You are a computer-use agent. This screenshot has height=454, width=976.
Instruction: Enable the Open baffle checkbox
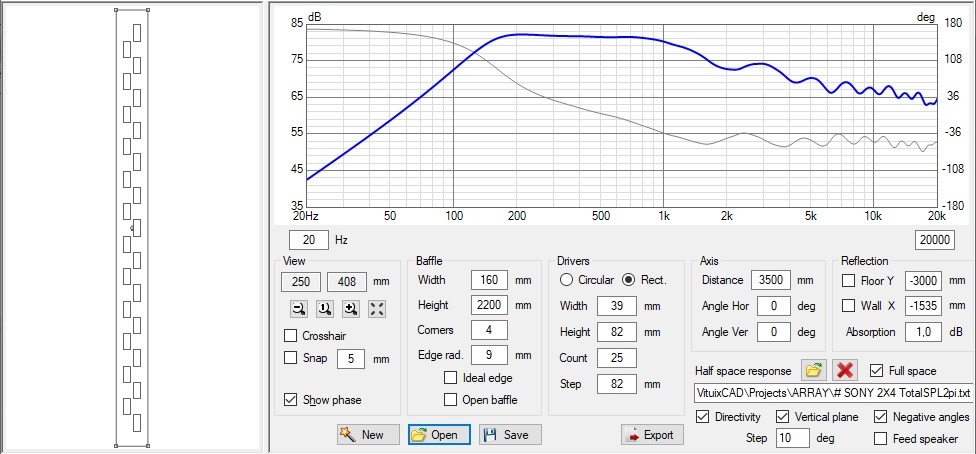click(x=451, y=400)
